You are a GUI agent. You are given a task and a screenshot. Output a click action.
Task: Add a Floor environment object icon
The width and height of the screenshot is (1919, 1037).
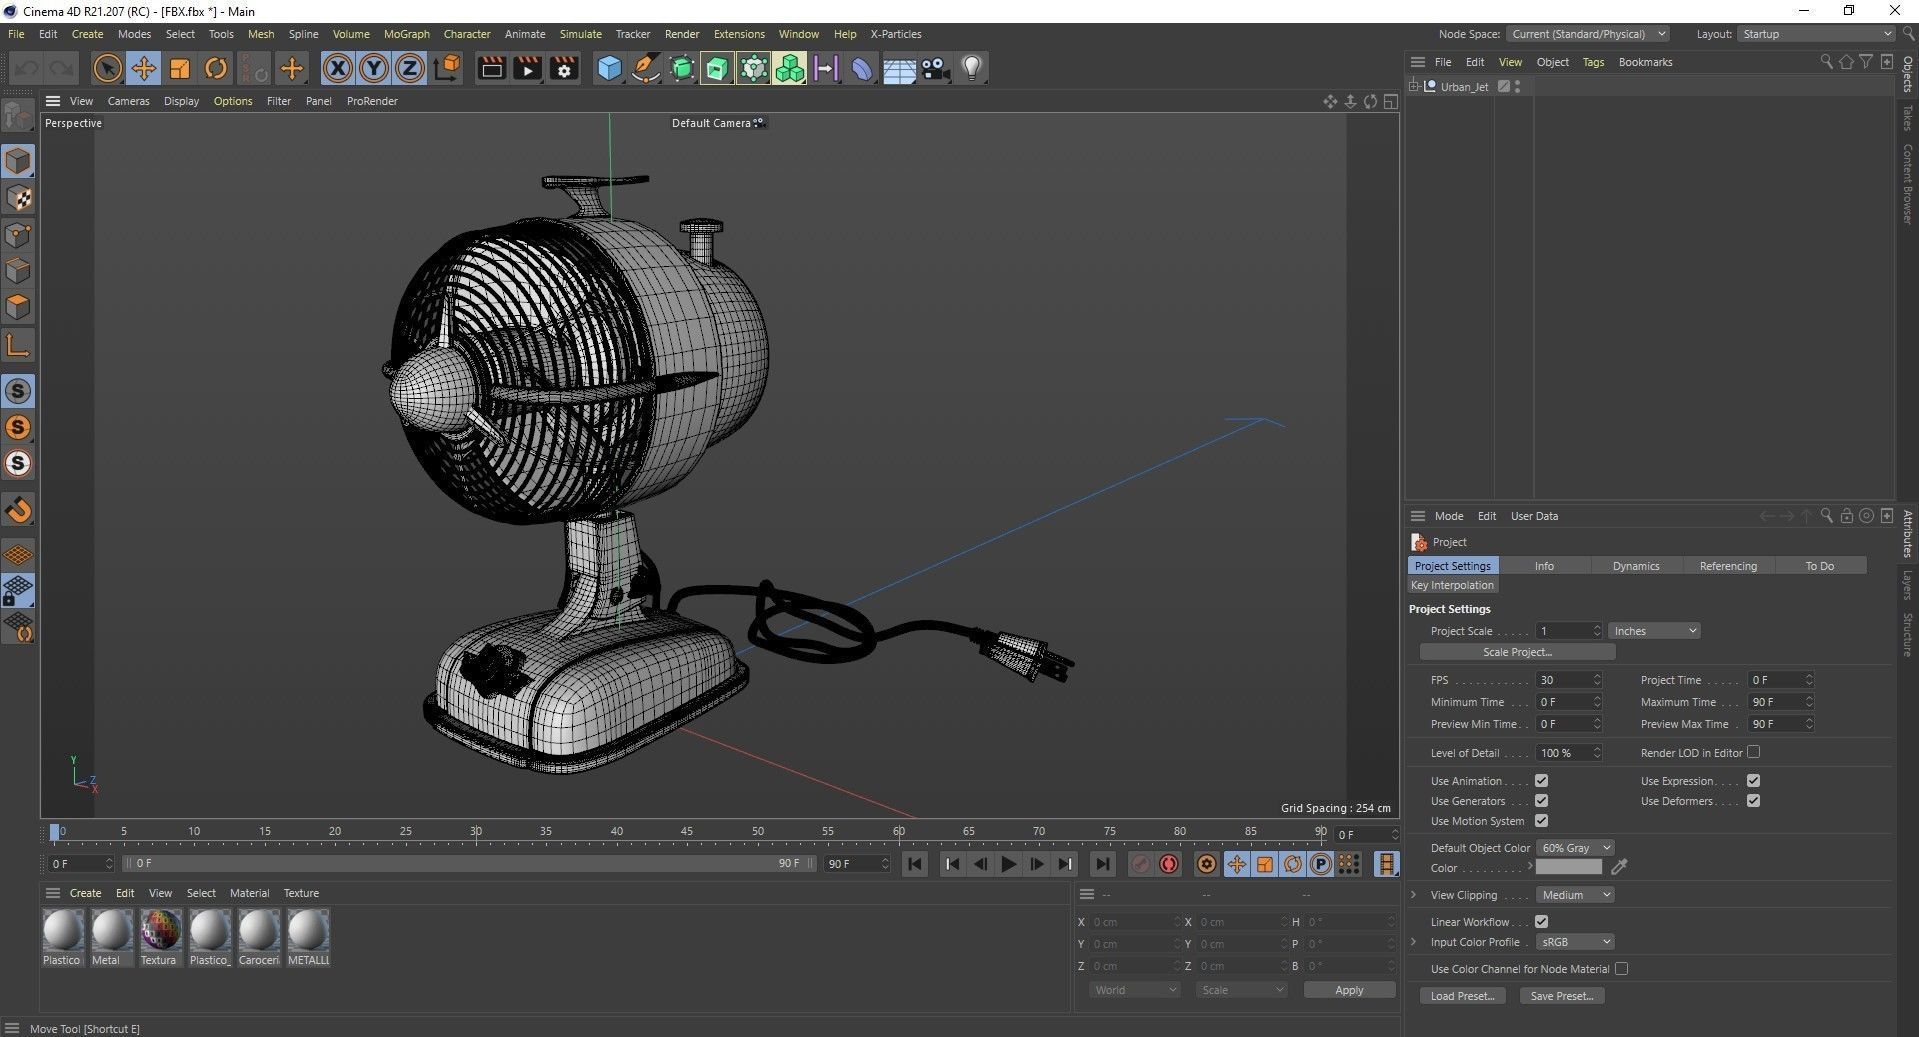pyautogui.click(x=899, y=68)
